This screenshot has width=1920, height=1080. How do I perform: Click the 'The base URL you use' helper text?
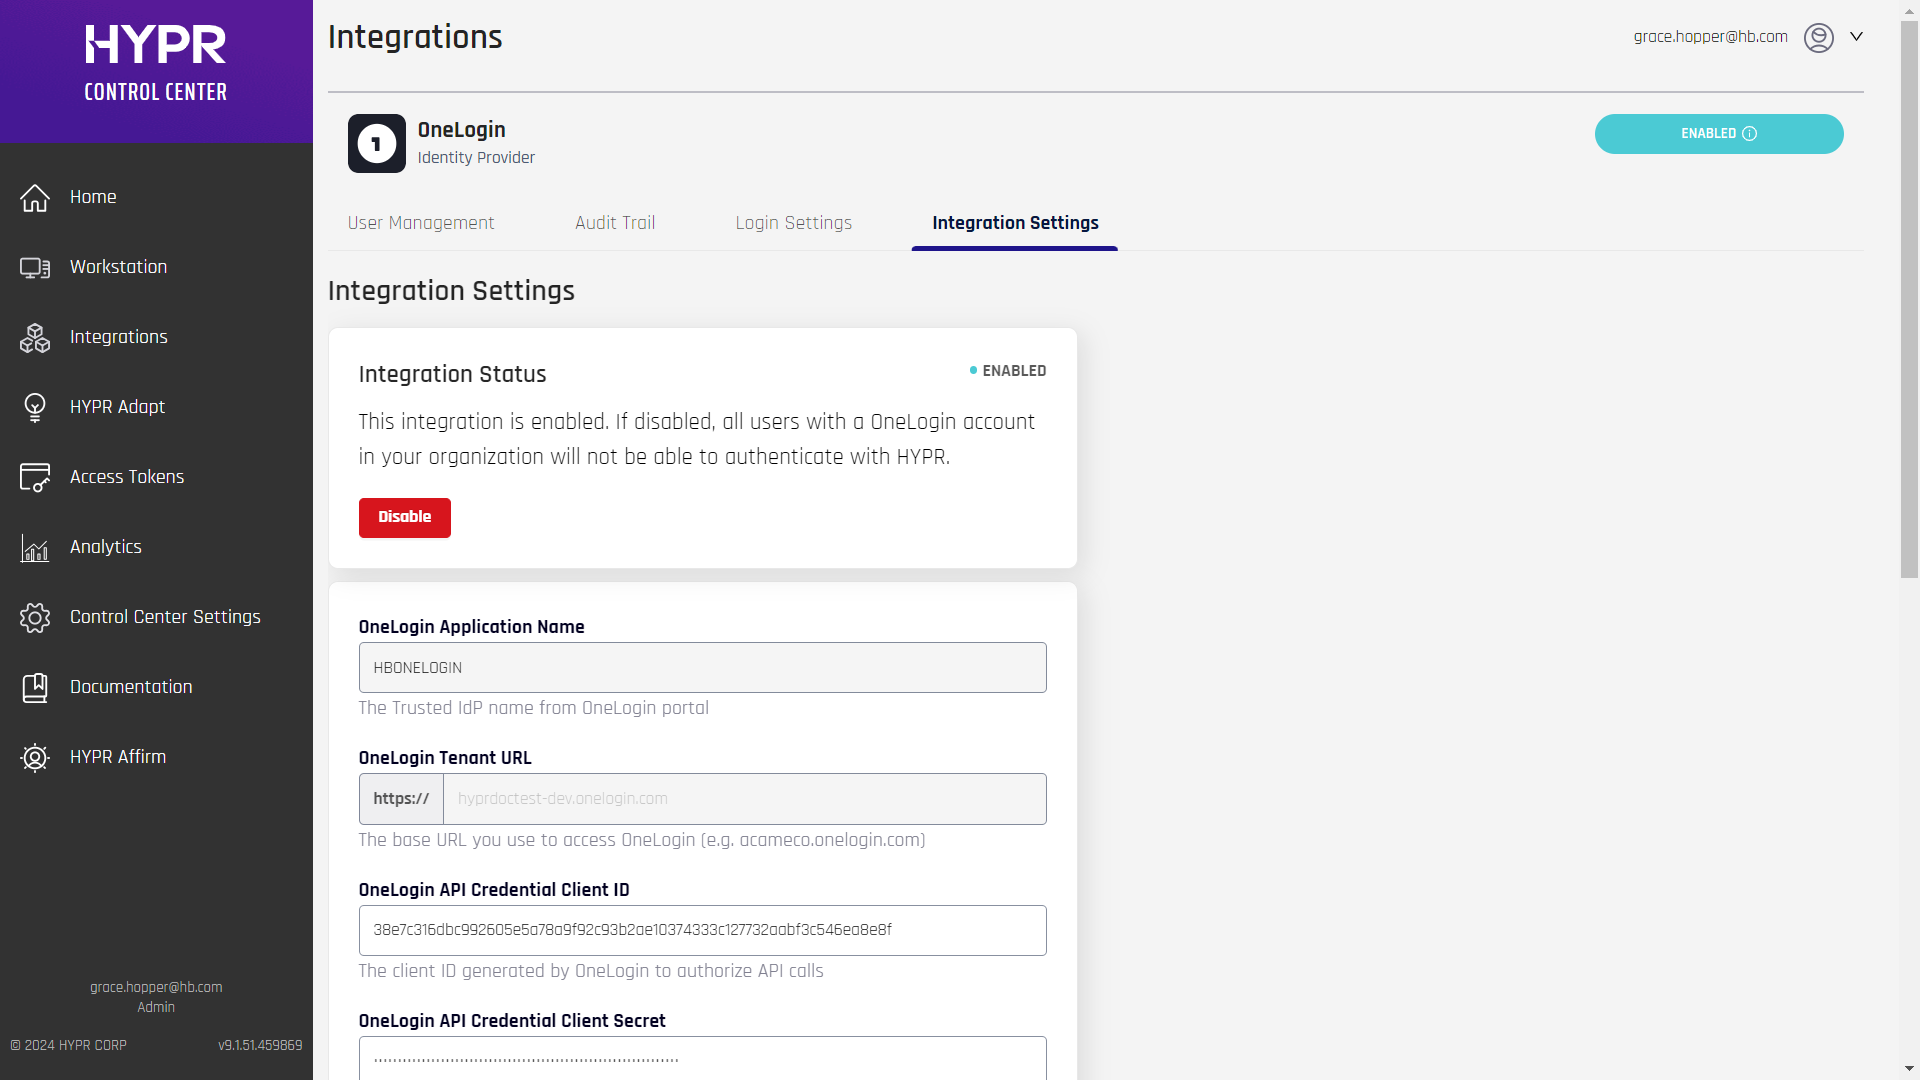(x=642, y=841)
